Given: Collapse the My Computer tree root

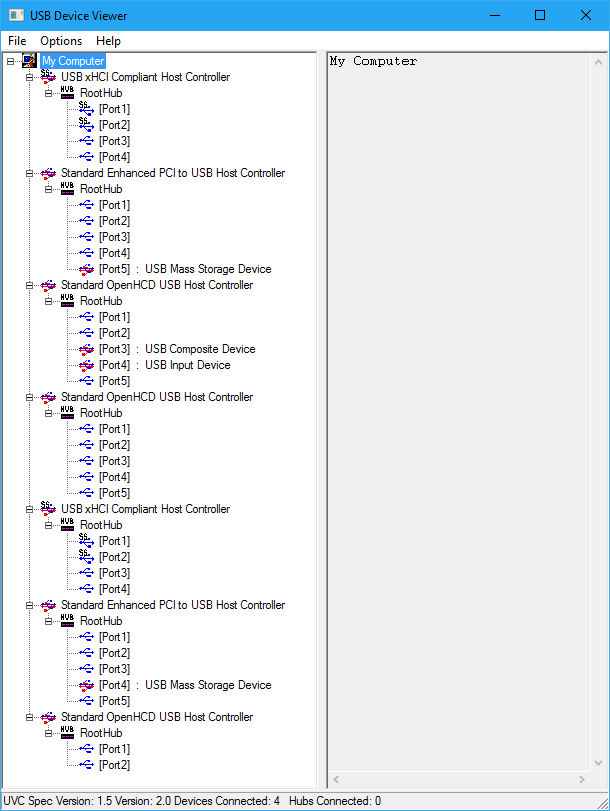Looking at the screenshot, I should [x=10, y=61].
